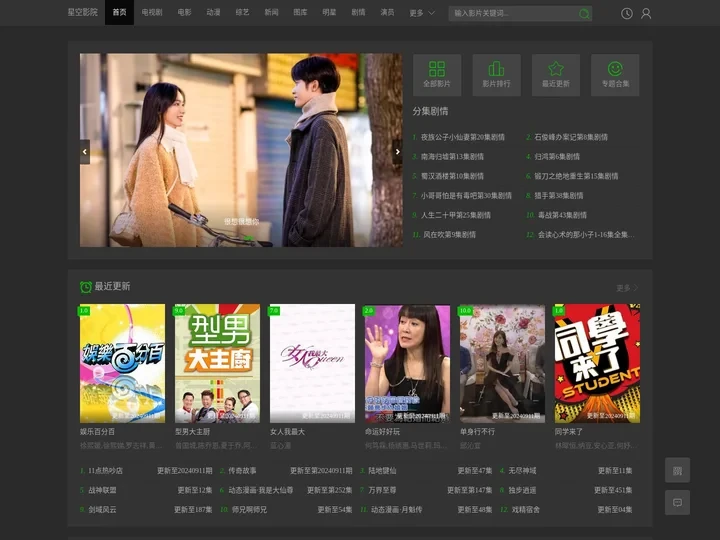Screen dimensions: 720x540
Task: Expand the 更多 navigation dropdown
Action: 422,13
